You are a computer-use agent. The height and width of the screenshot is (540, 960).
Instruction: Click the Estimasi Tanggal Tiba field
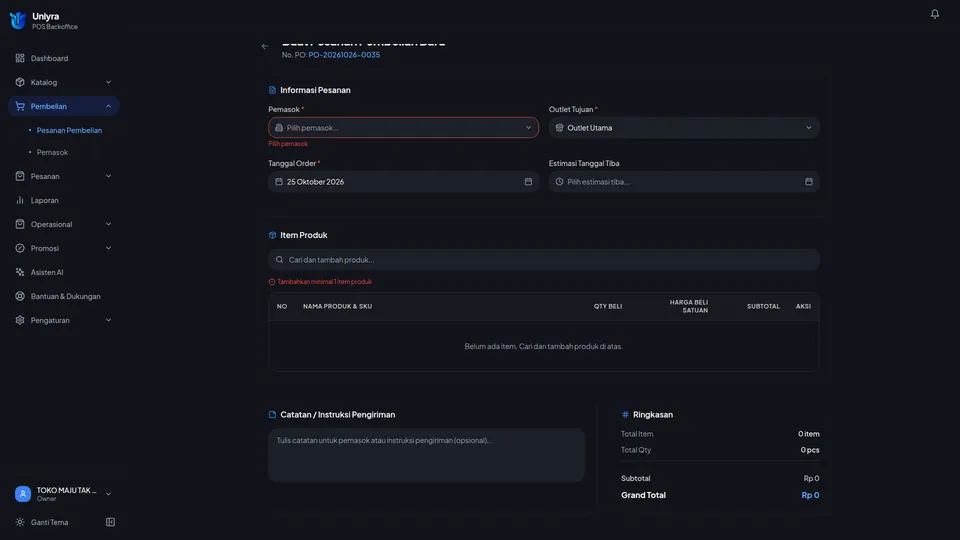(684, 182)
